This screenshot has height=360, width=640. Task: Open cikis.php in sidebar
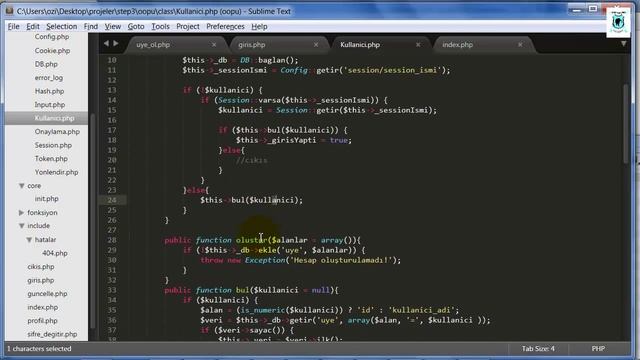coord(41,267)
